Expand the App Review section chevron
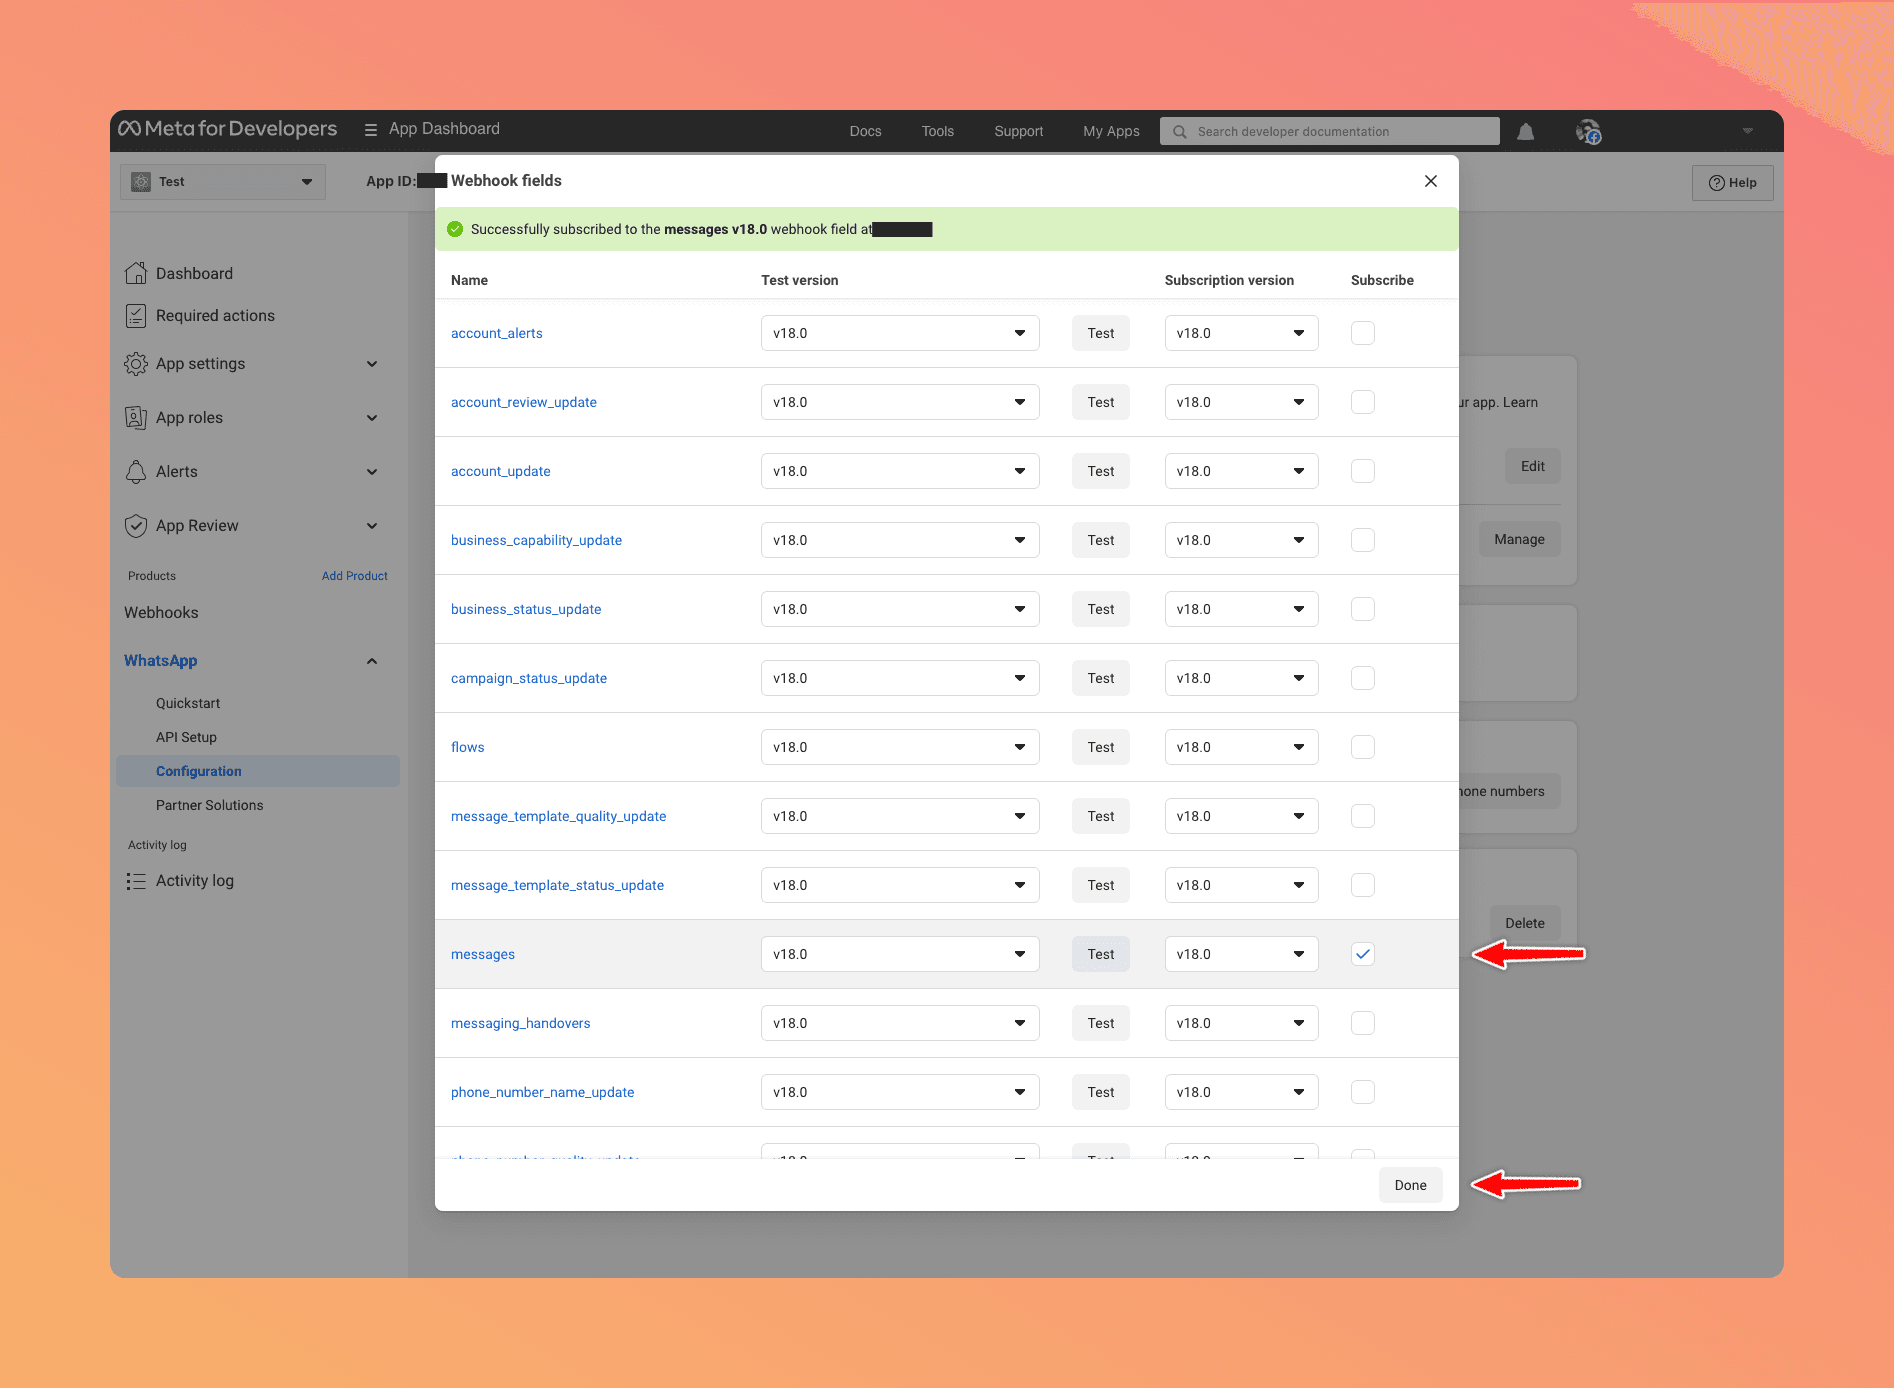 click(x=372, y=526)
